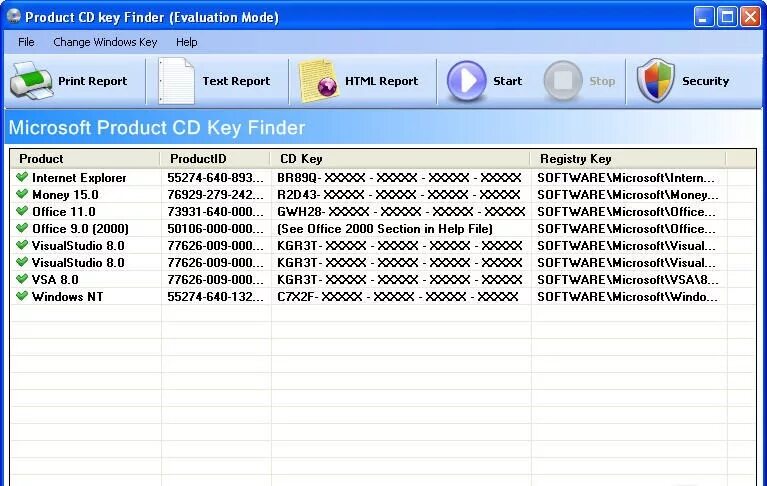Click ProductID 76929-279-242... cell

(x=215, y=195)
